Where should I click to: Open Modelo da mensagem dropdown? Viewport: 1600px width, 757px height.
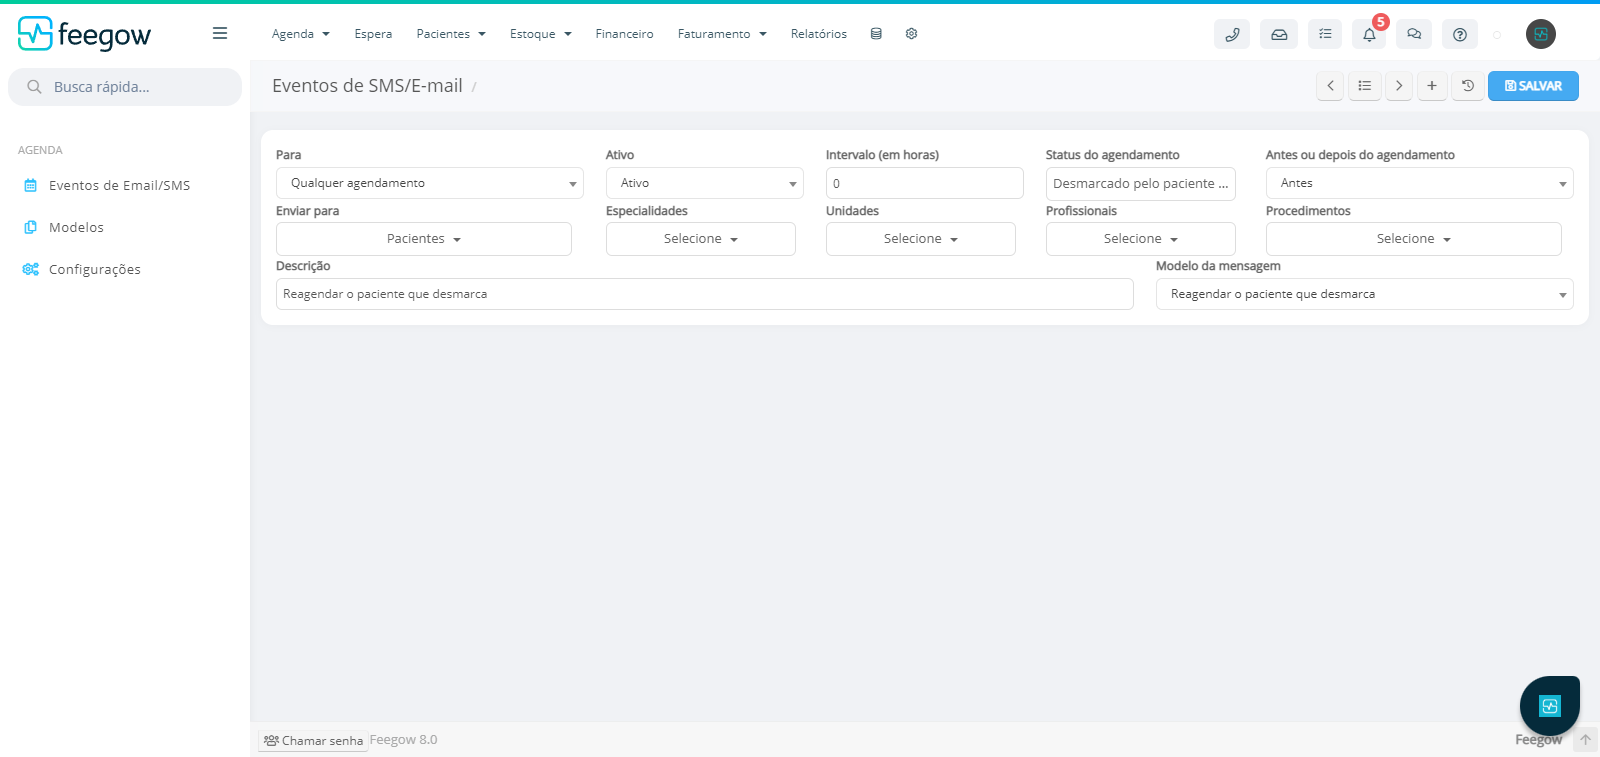(1365, 294)
